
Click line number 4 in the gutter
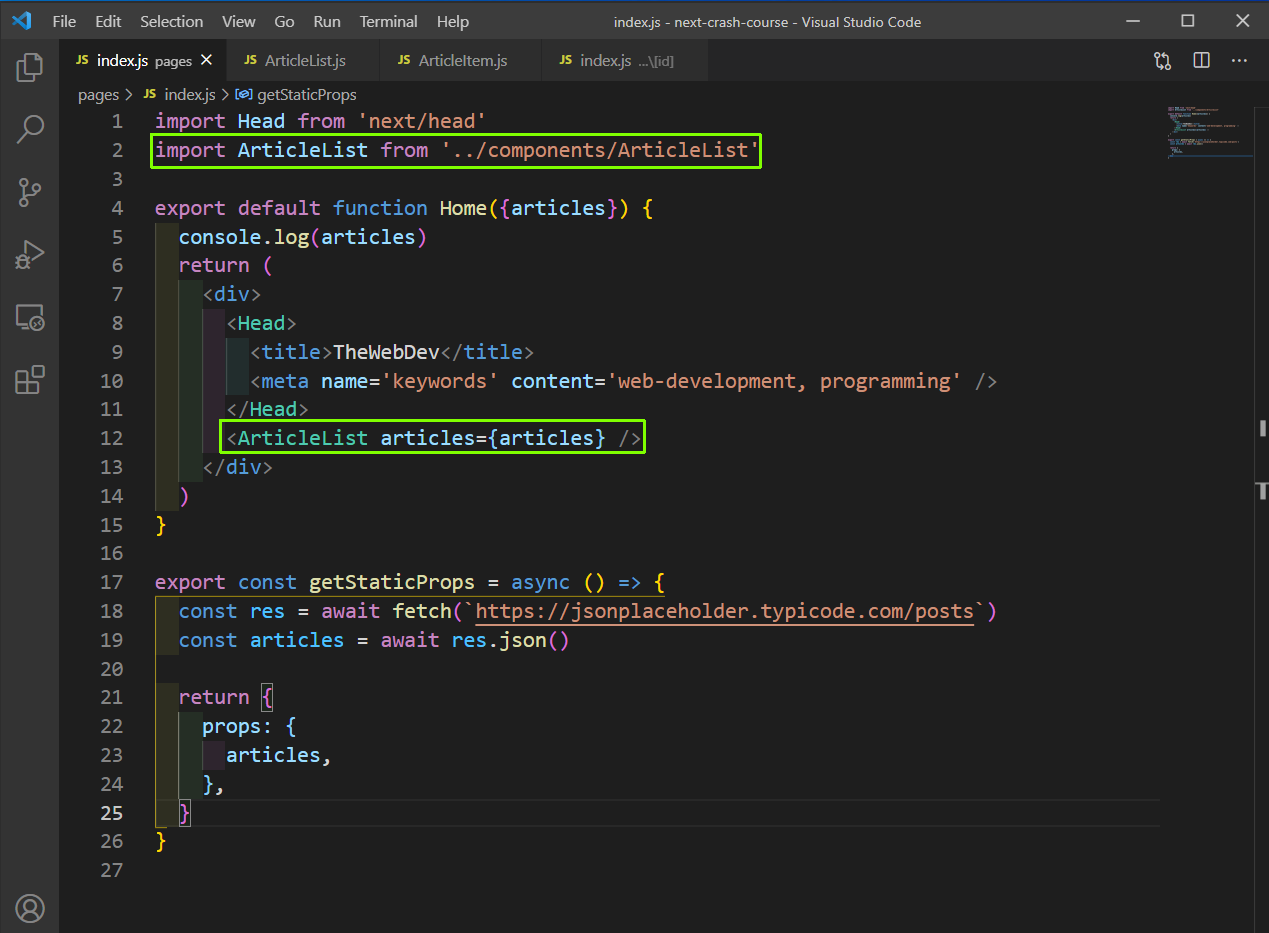116,208
